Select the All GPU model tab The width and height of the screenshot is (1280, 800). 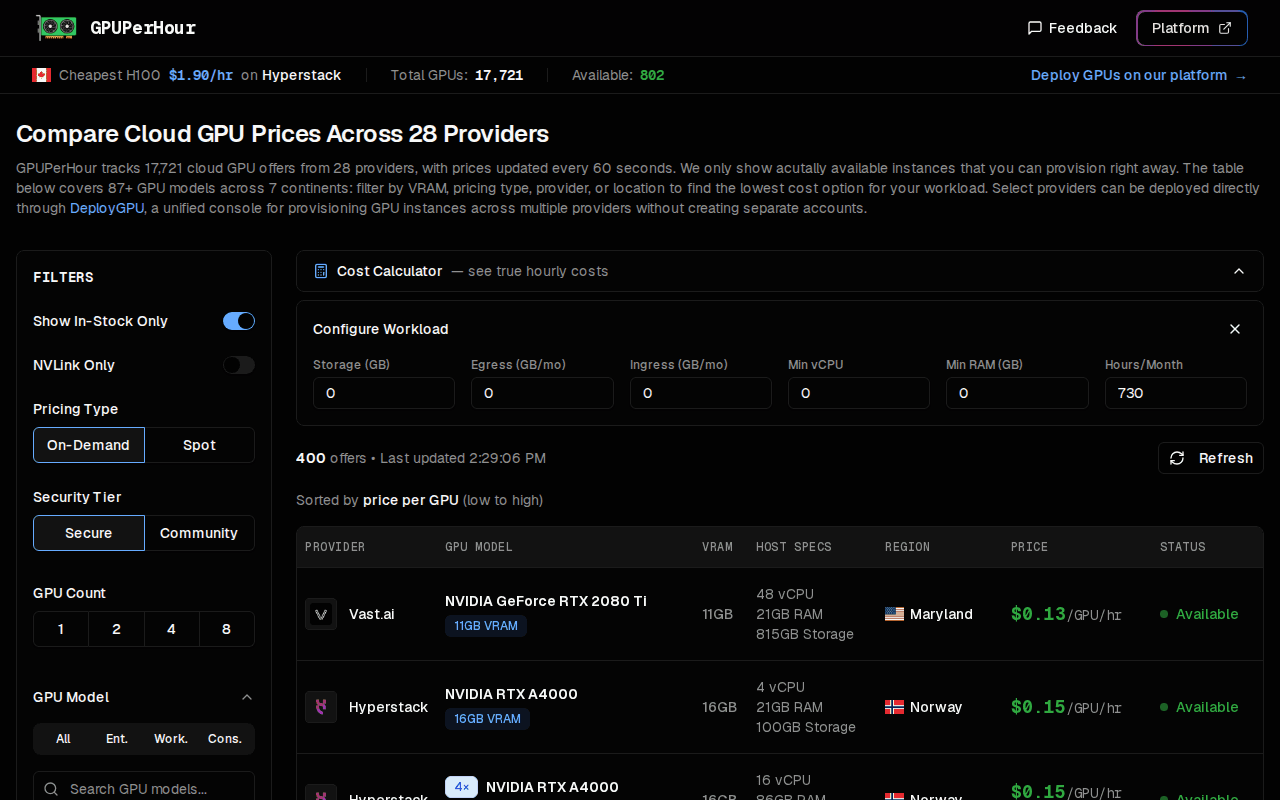point(63,739)
